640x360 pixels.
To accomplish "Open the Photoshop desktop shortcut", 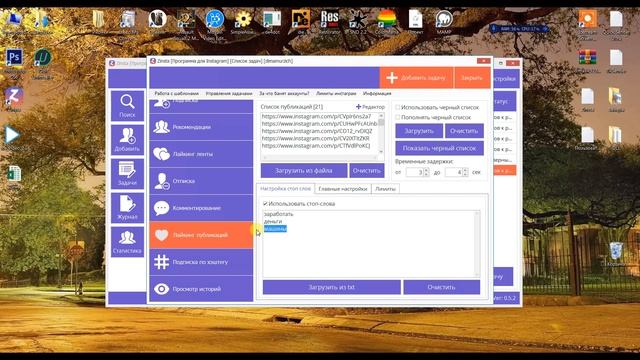I will 14,58.
